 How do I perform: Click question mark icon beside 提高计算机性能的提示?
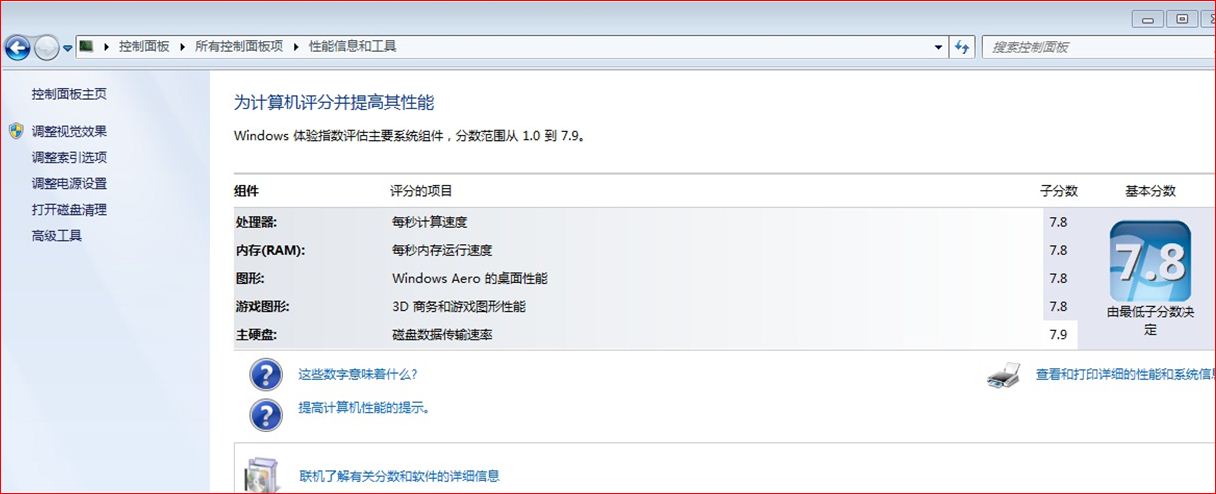coord(265,414)
